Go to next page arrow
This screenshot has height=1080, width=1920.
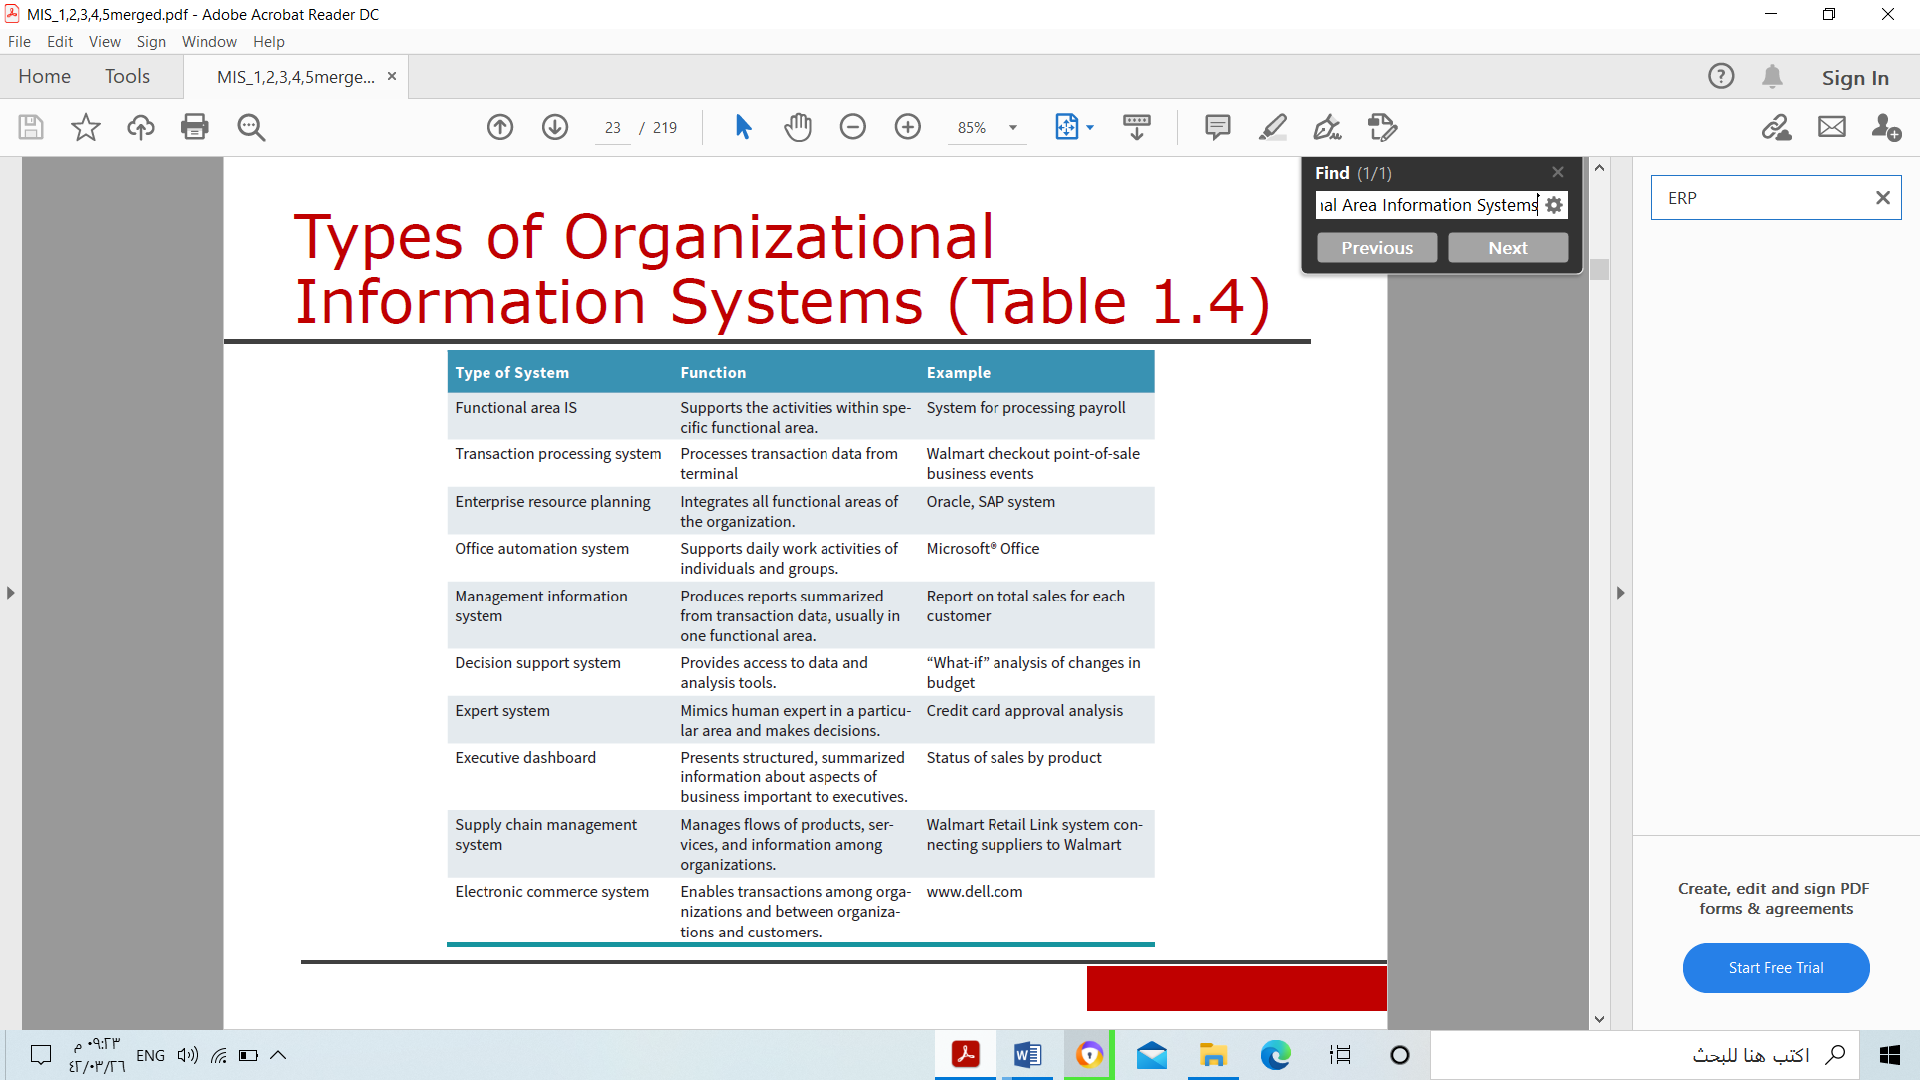[555, 127]
